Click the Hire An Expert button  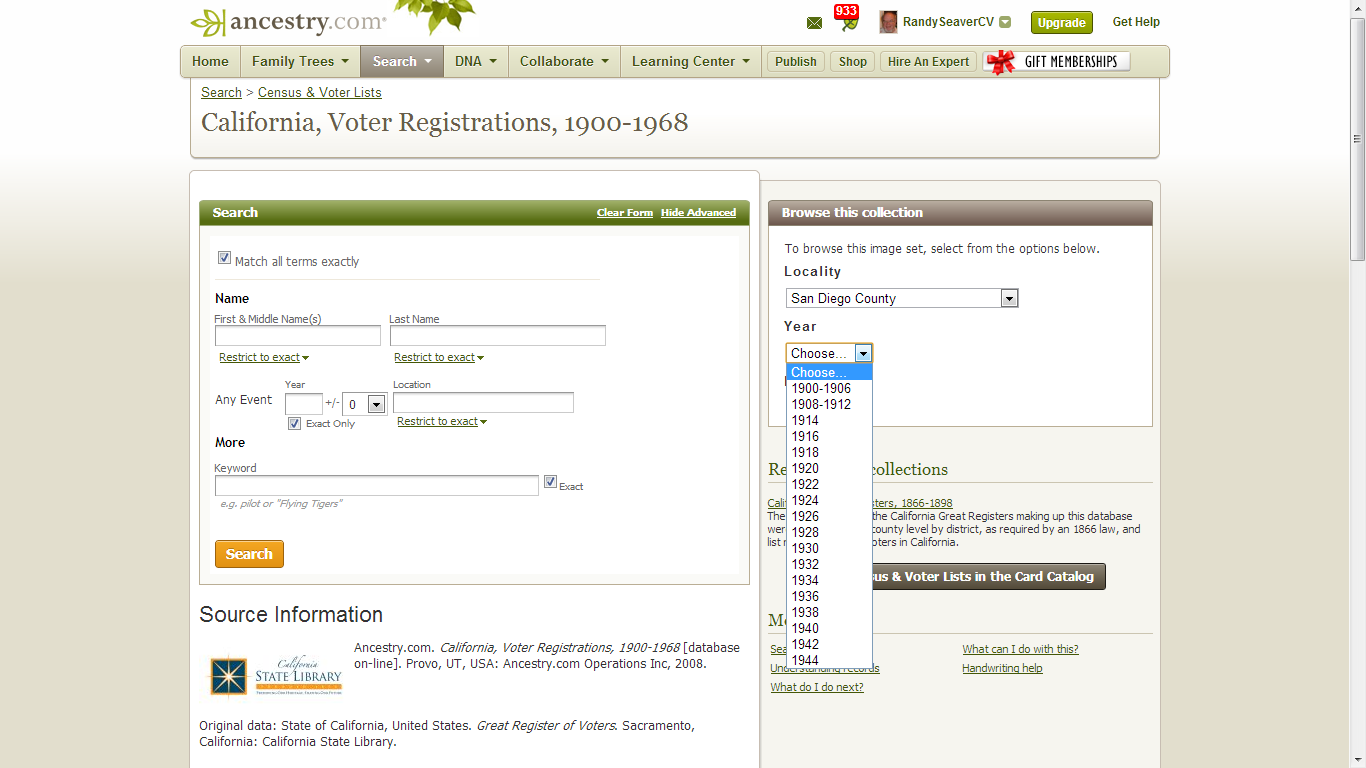tap(928, 61)
